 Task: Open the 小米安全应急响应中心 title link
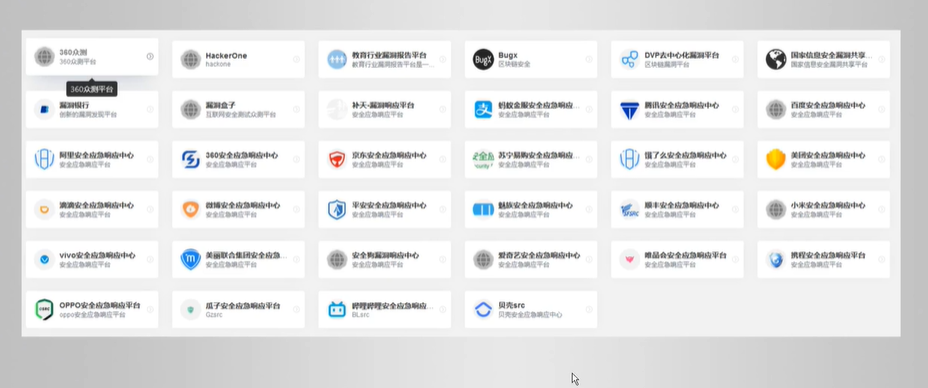click(x=827, y=205)
